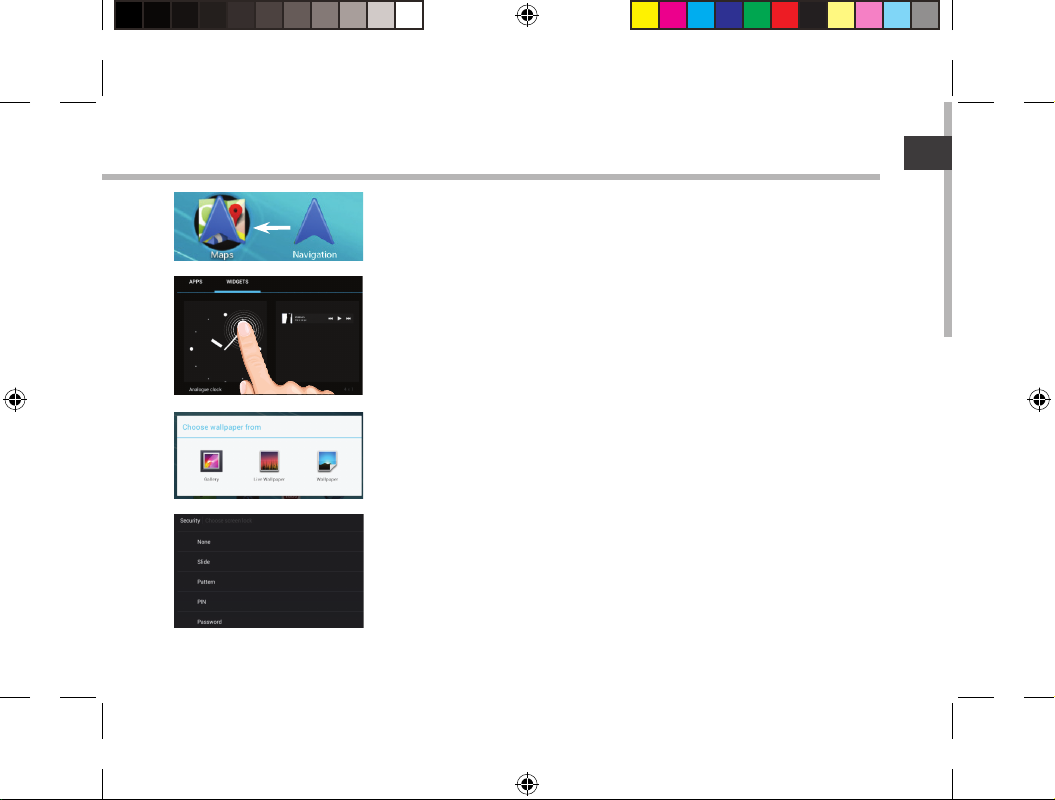1055x800 pixels.
Task: Click the magenta color swatch
Action: (x=672, y=15)
